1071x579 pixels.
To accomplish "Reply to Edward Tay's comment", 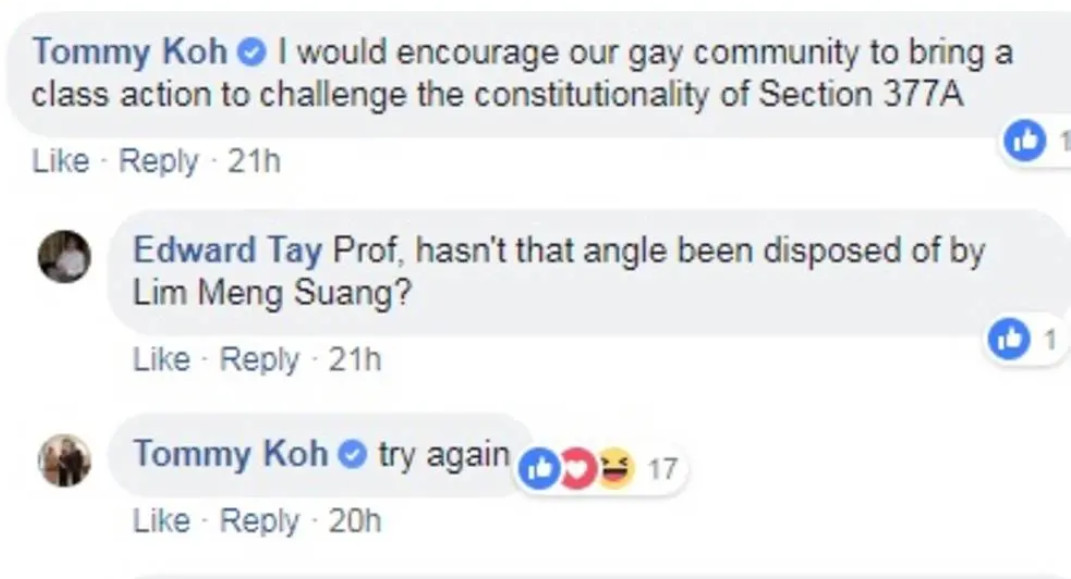I will coord(259,359).
